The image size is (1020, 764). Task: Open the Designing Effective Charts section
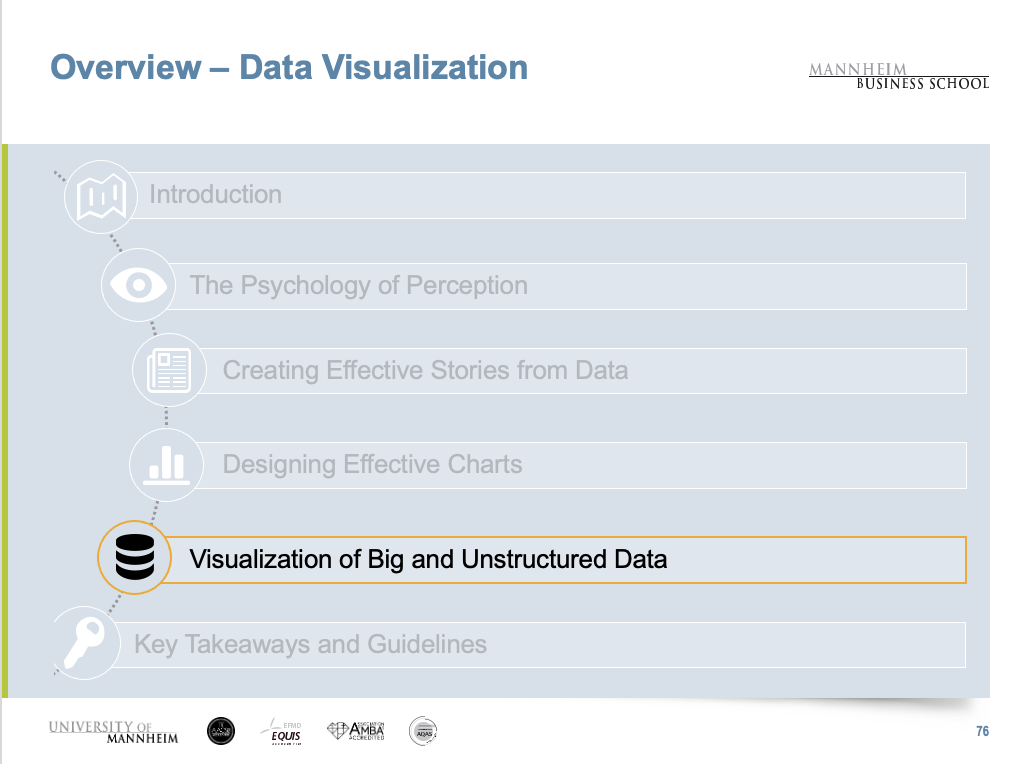click(590, 465)
